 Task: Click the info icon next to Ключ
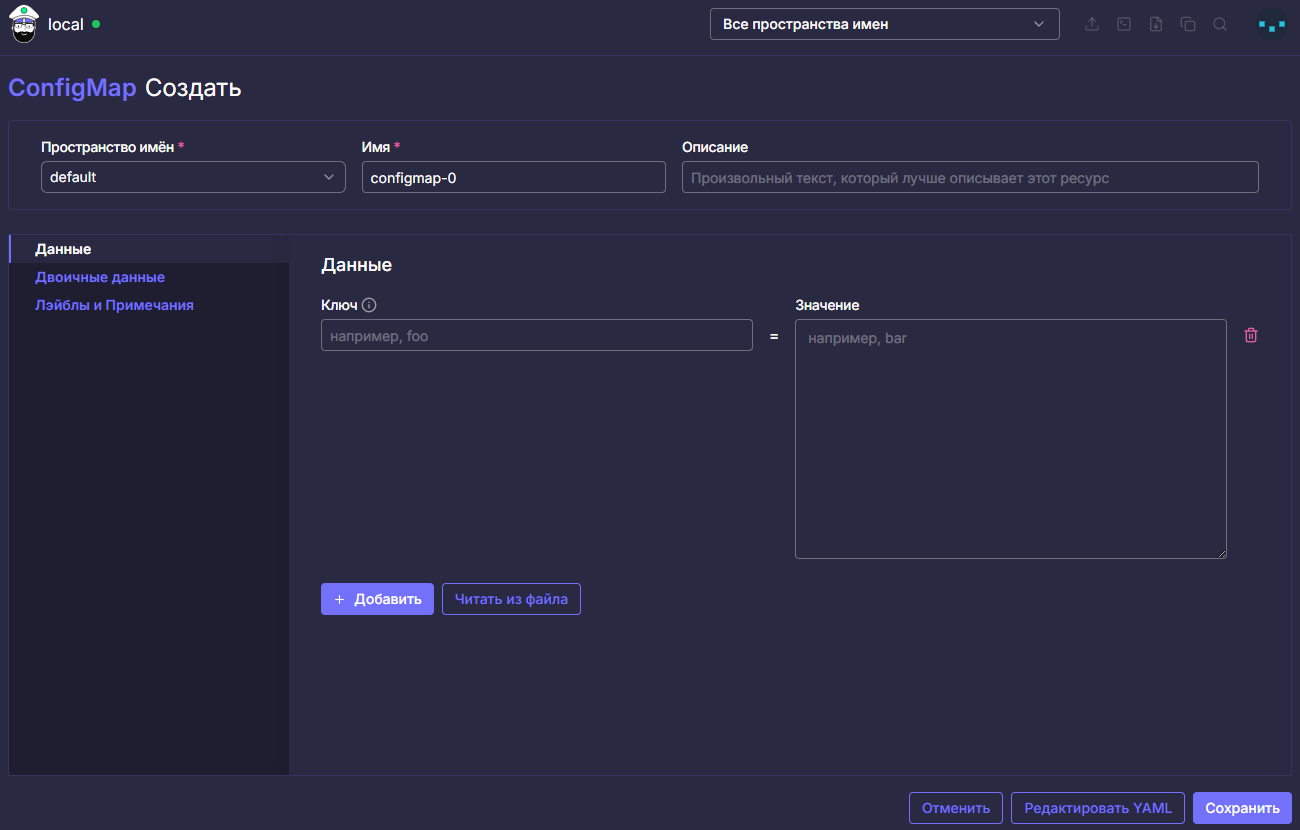(x=369, y=305)
